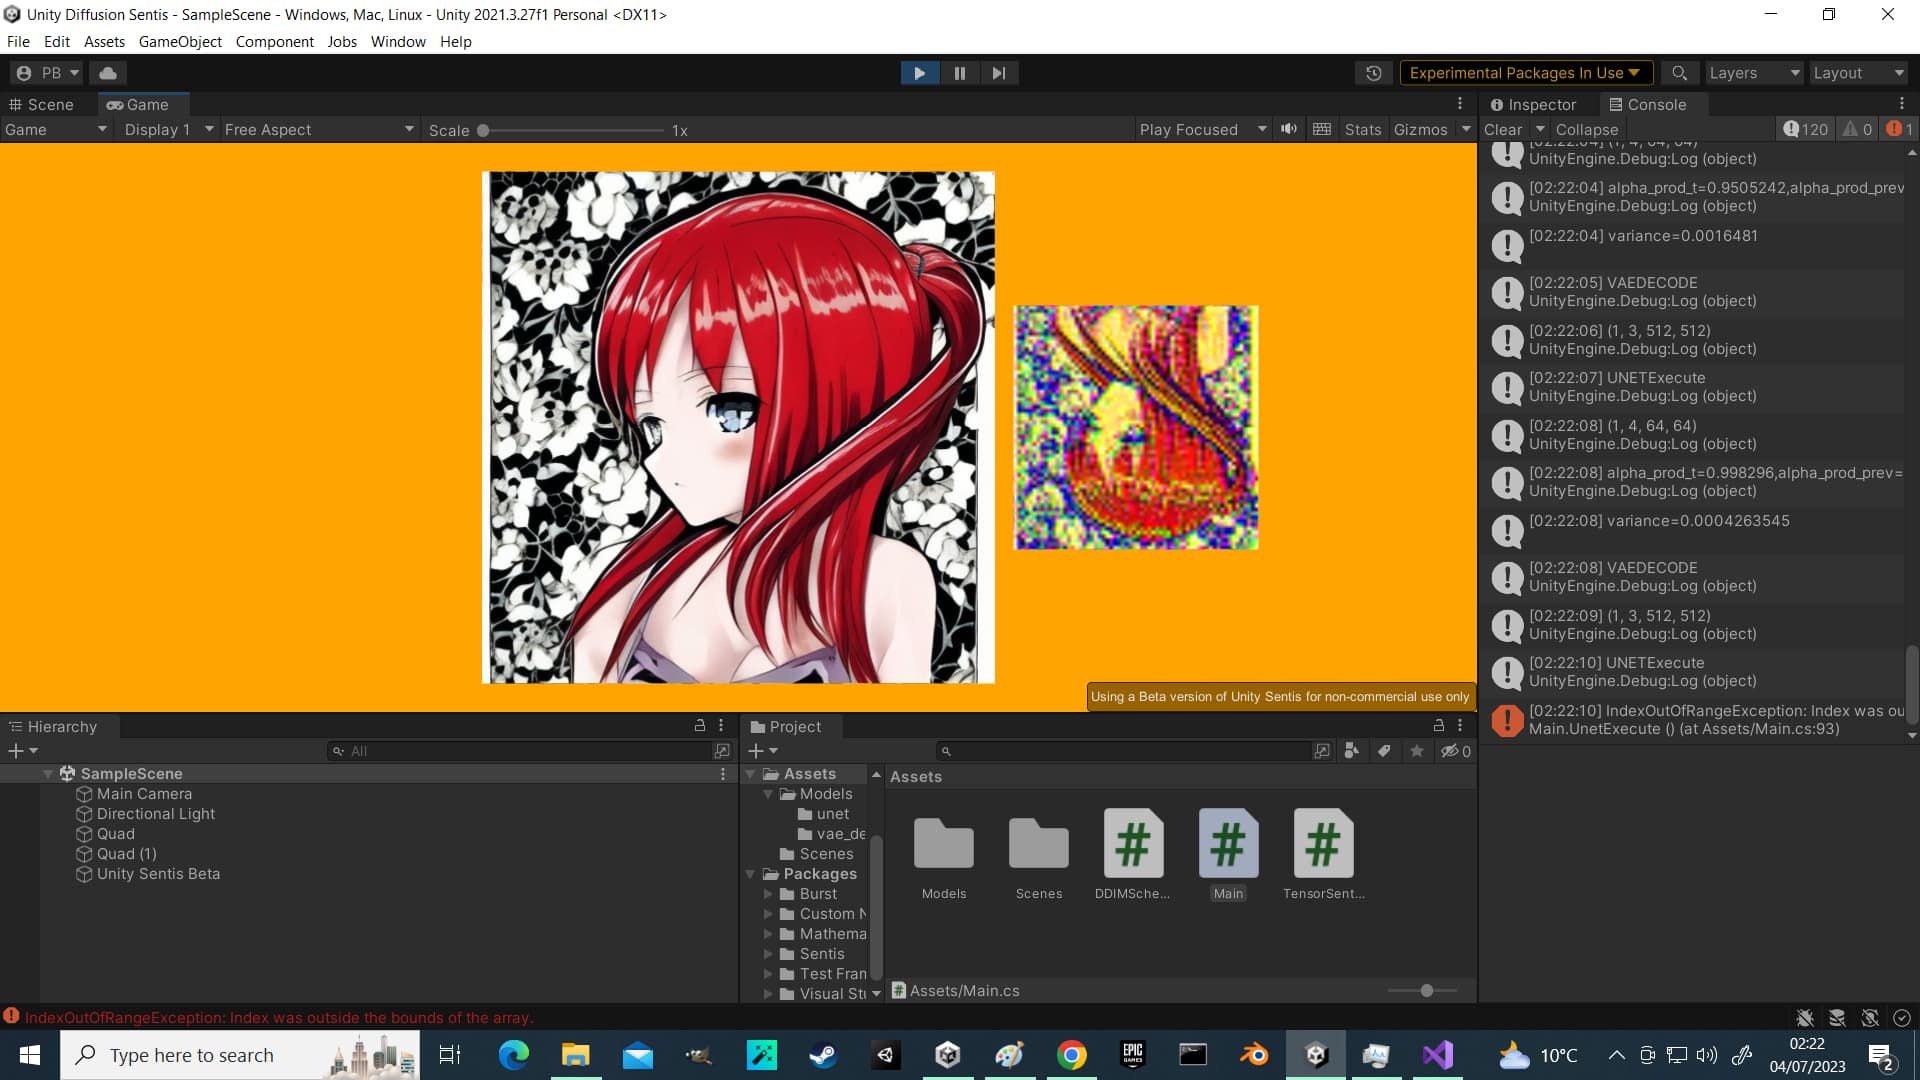Expand the Burst package folder

770,893
